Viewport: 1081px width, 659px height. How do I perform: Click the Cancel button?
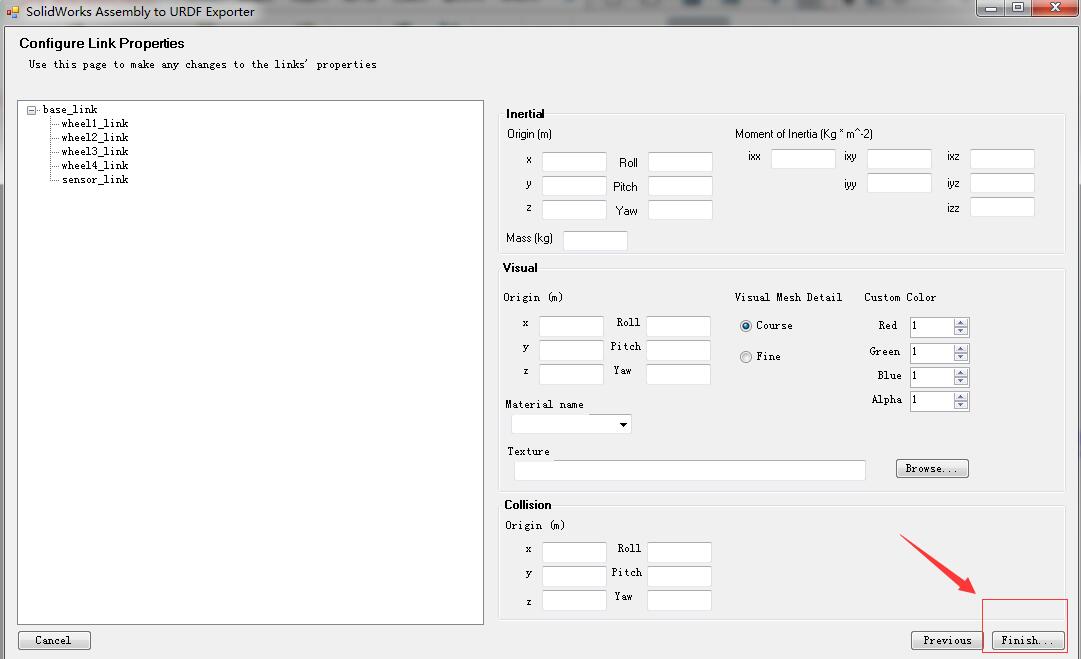[54, 640]
